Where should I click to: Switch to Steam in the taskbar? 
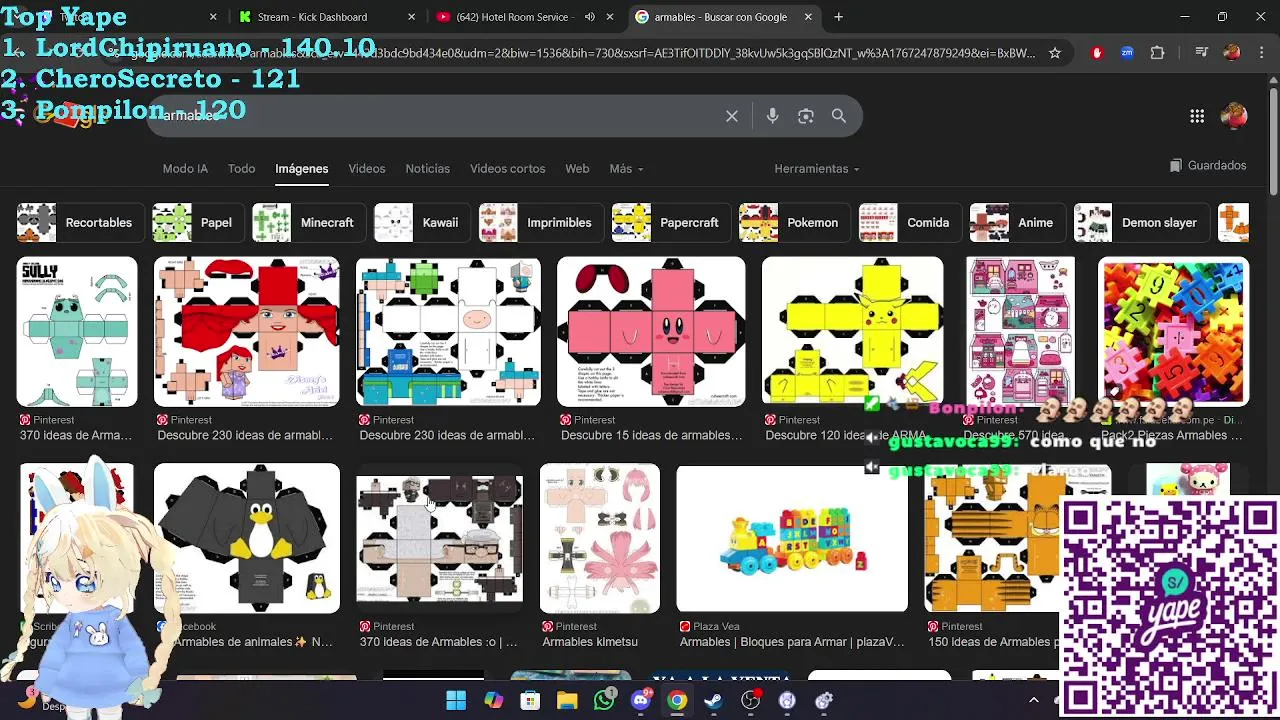tap(713, 700)
